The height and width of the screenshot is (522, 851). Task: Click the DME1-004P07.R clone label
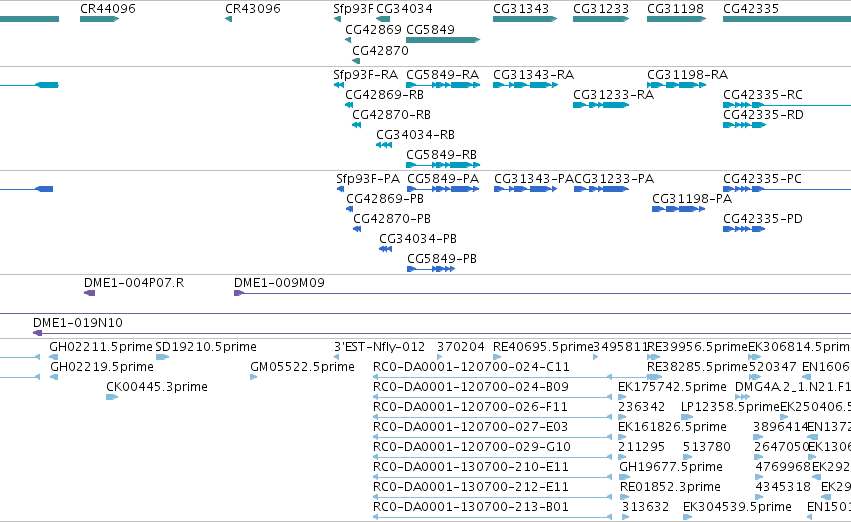point(134,283)
